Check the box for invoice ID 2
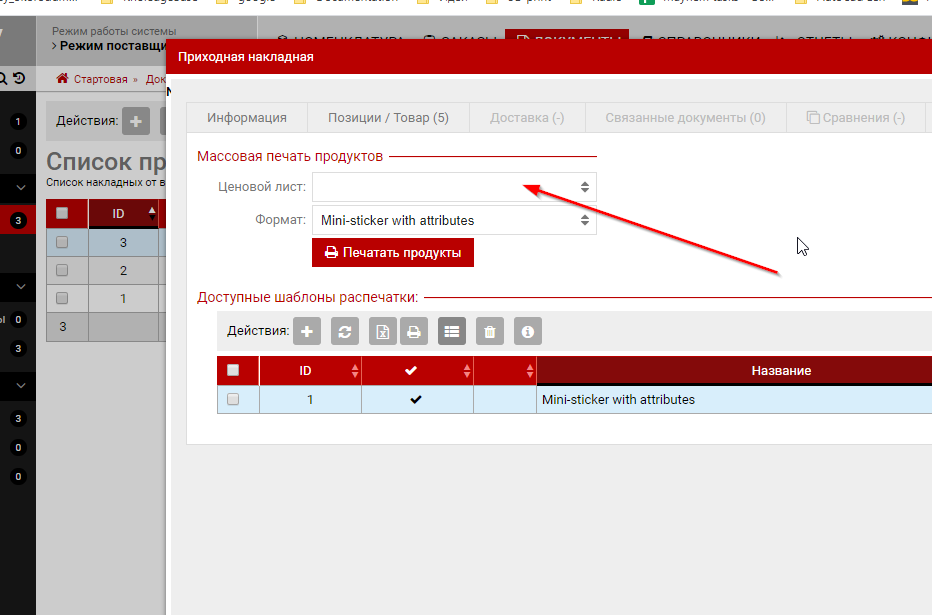This screenshot has width=932, height=615. [62, 270]
